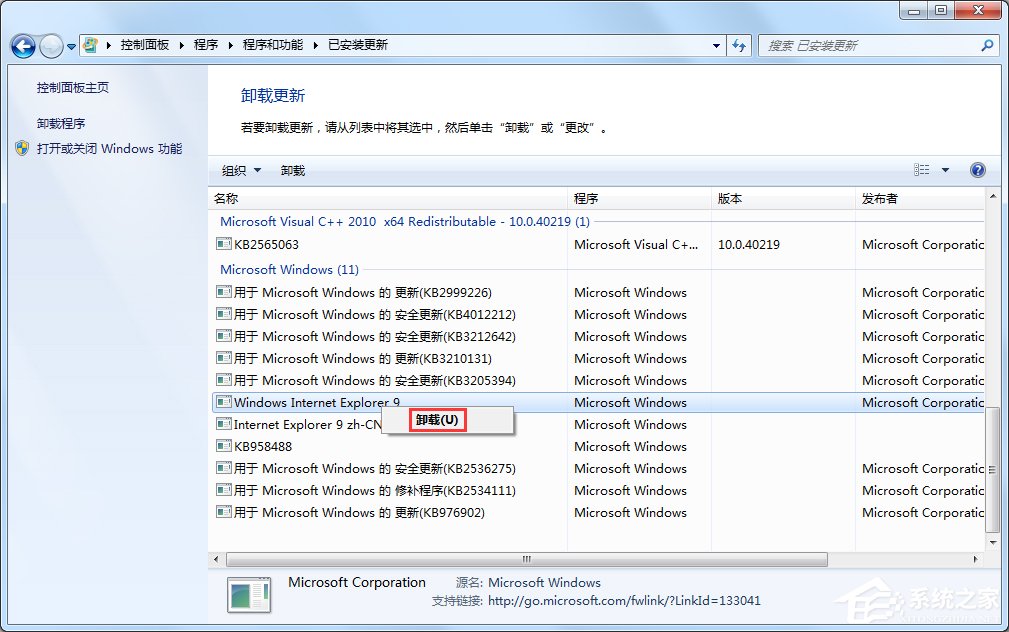
Task: Click the KB958488 update icon
Action: (222, 446)
